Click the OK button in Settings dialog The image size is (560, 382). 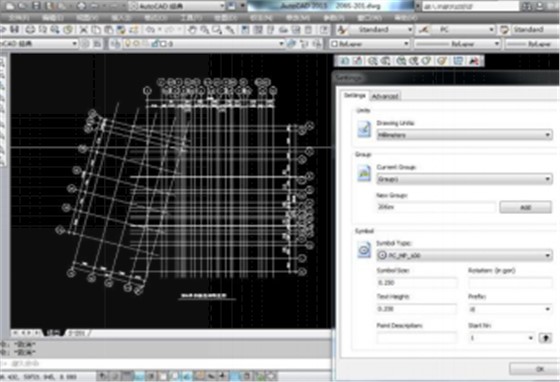pyautogui.click(x=539, y=369)
